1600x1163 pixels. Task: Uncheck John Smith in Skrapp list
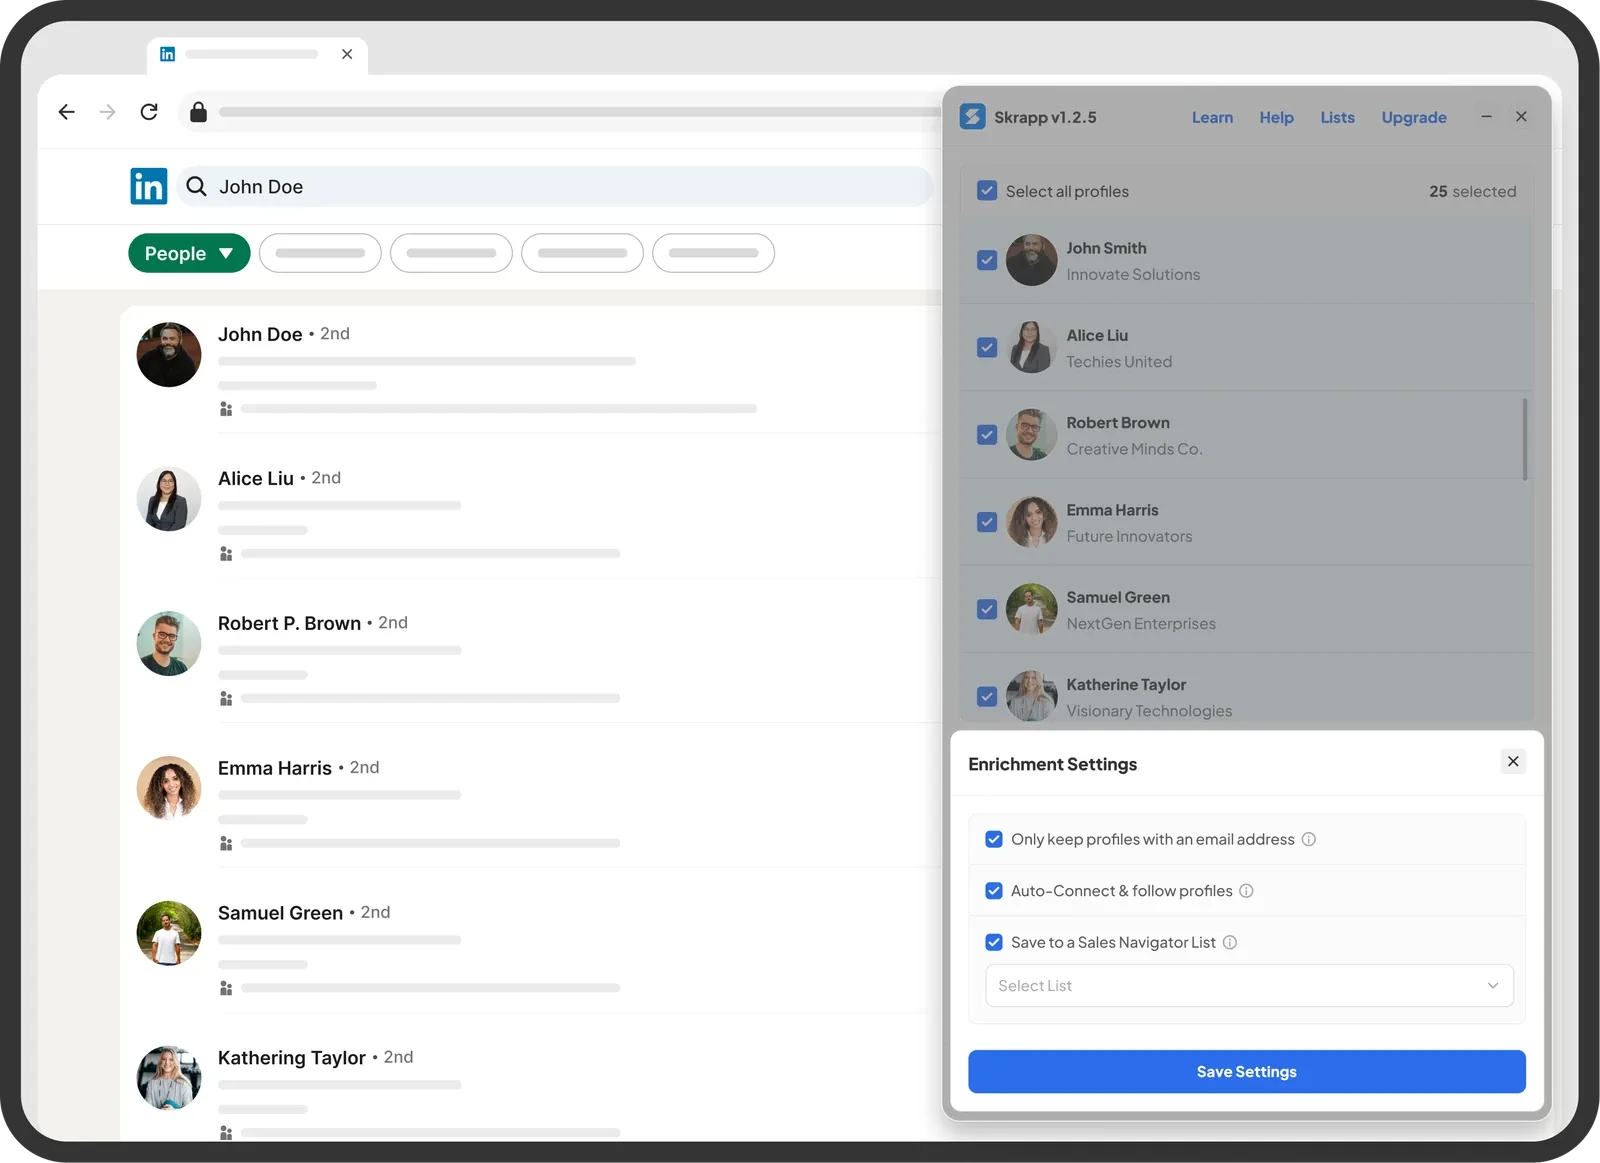click(987, 260)
